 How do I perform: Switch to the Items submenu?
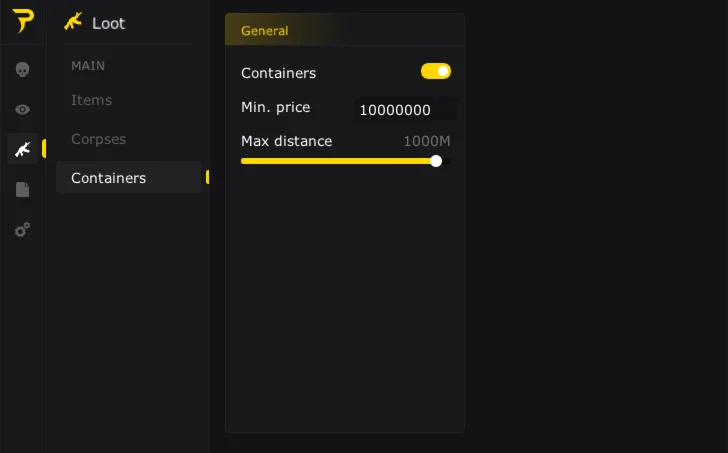click(x=91, y=100)
